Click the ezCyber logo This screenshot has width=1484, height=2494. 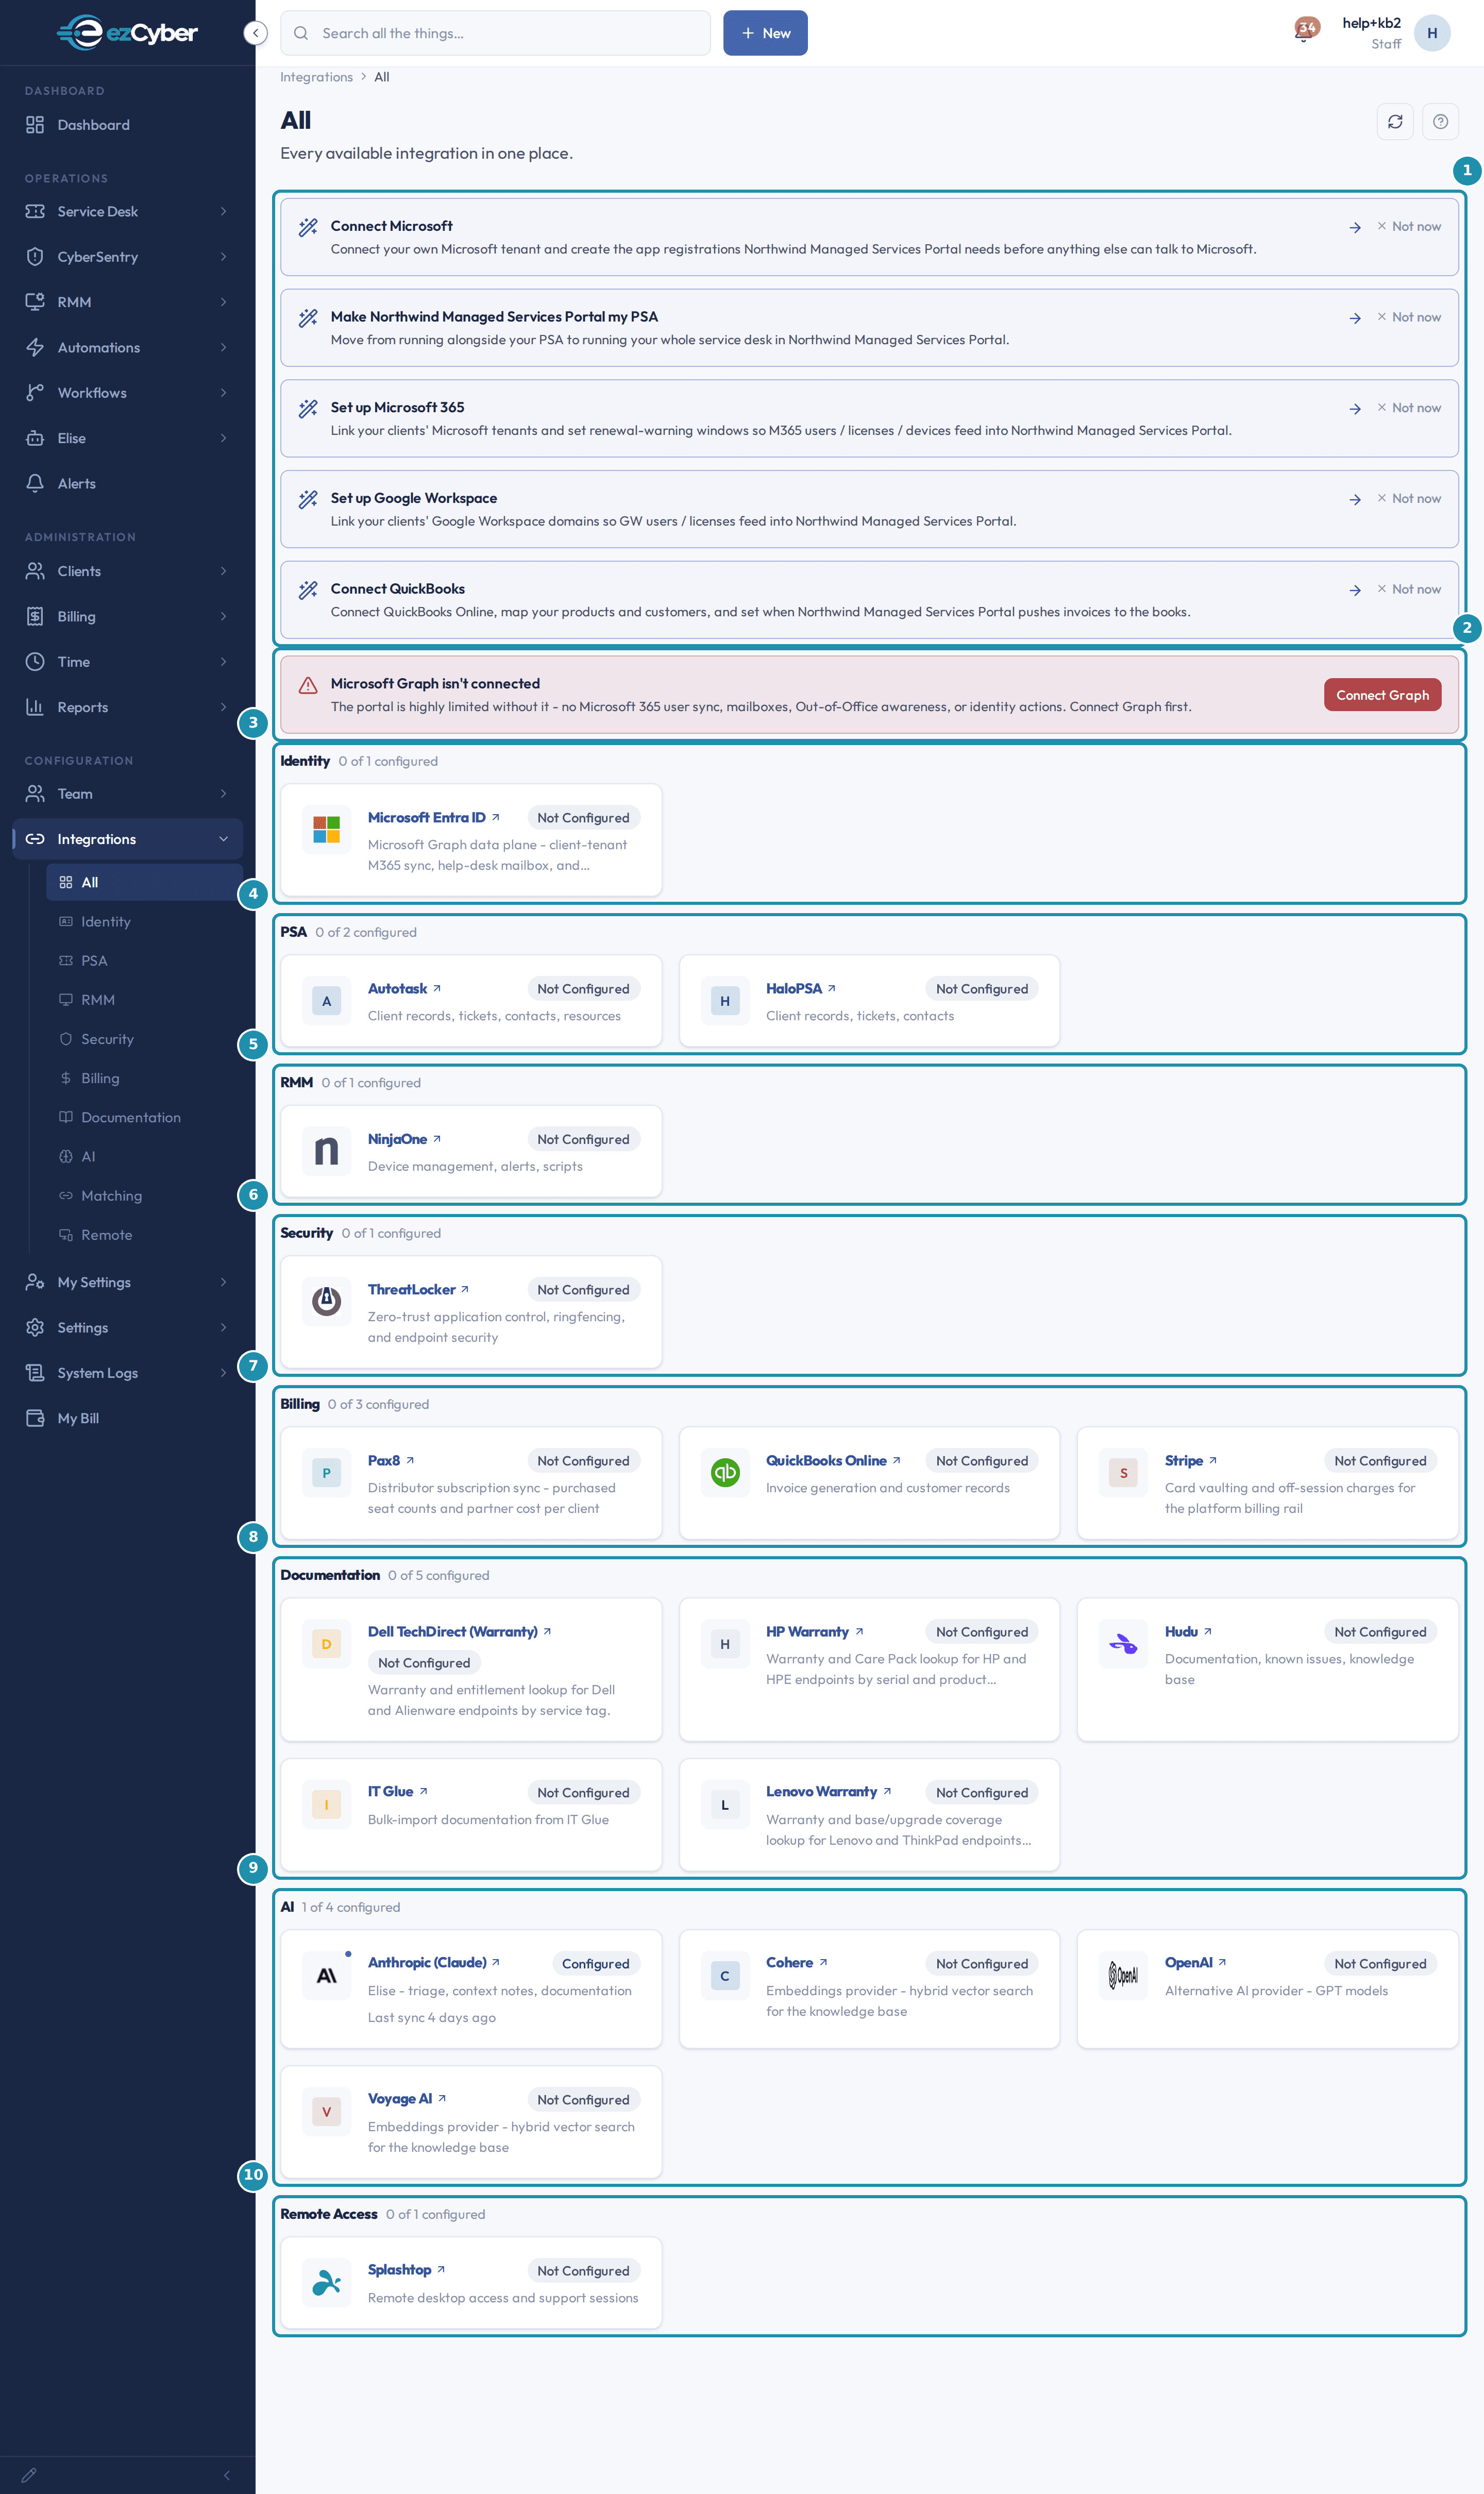pos(127,33)
